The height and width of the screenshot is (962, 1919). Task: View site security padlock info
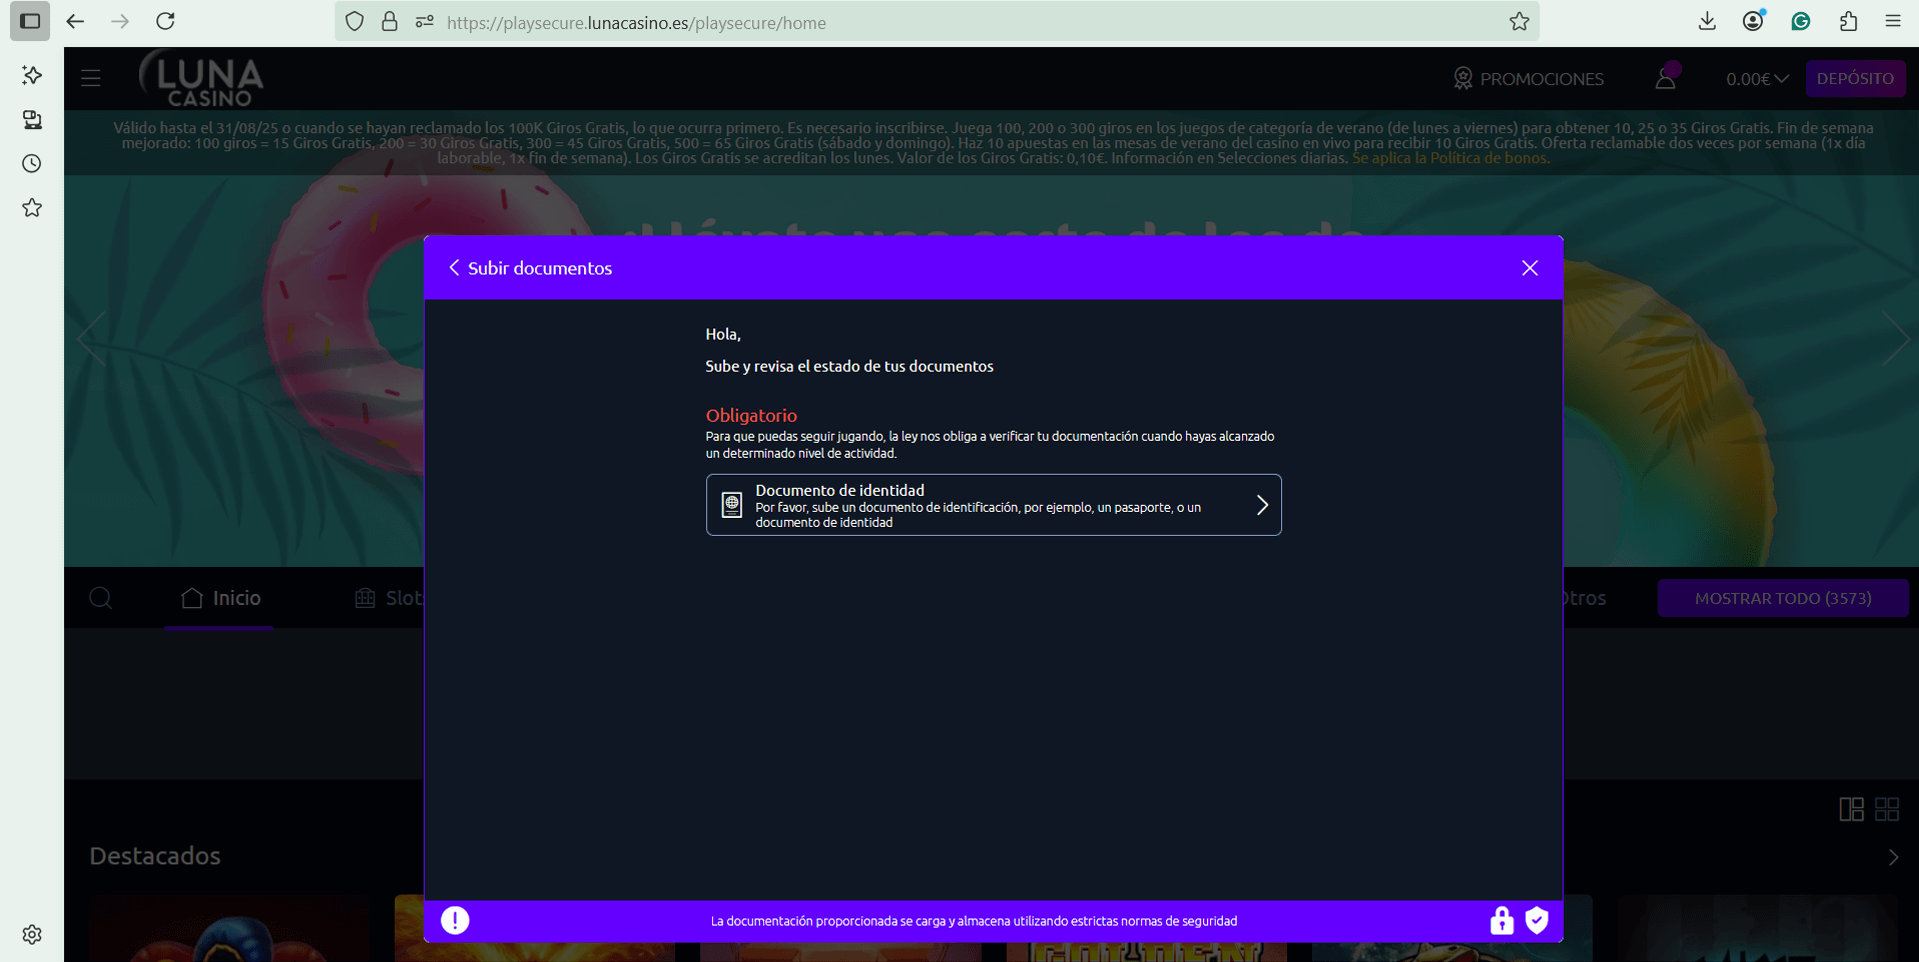(390, 22)
